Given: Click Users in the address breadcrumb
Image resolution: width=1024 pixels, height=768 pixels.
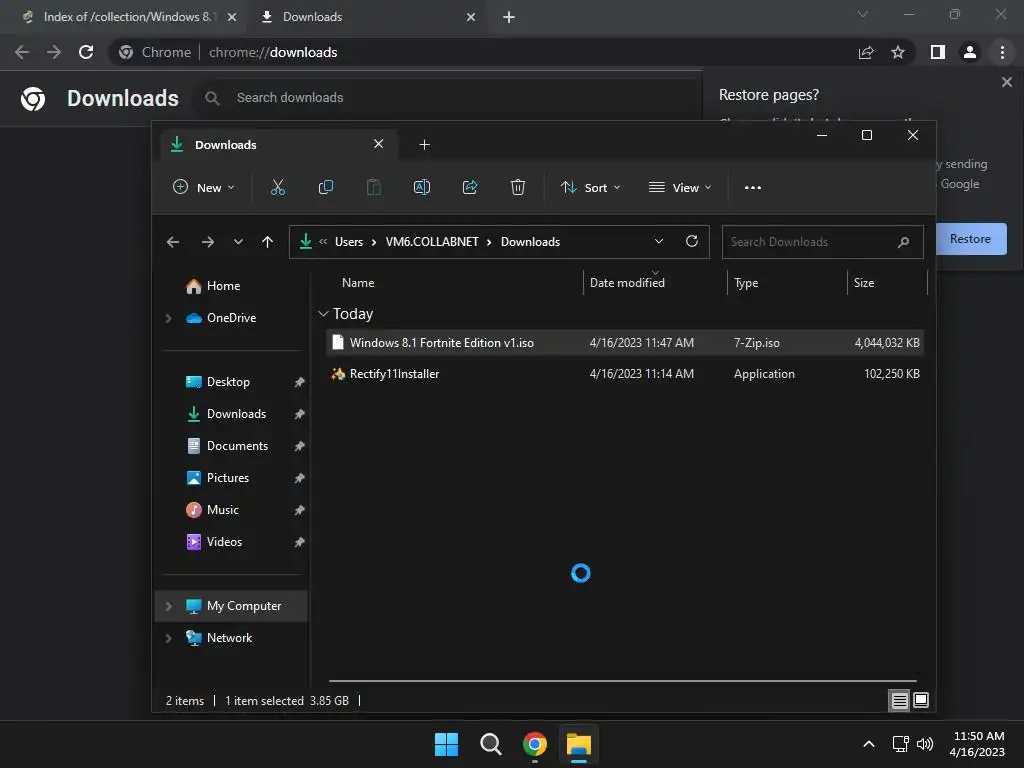Looking at the screenshot, I should pos(349,242).
